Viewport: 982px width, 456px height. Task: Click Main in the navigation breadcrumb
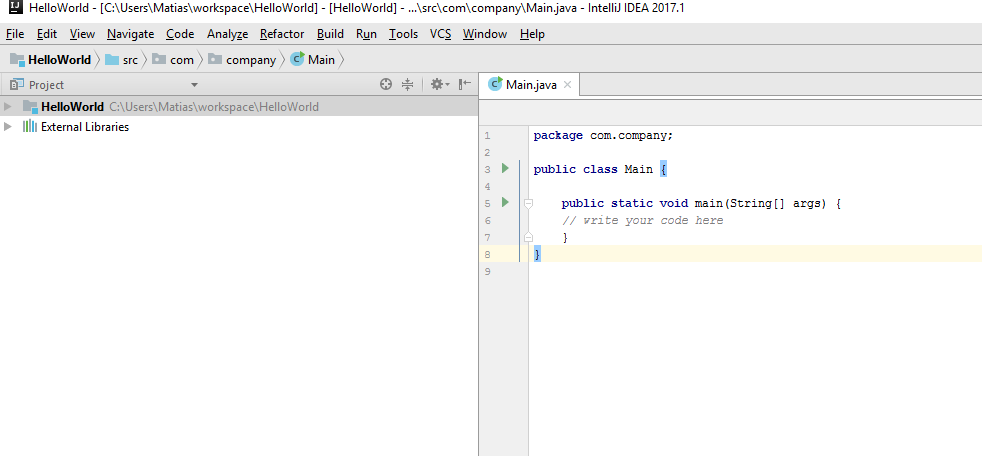point(313,60)
